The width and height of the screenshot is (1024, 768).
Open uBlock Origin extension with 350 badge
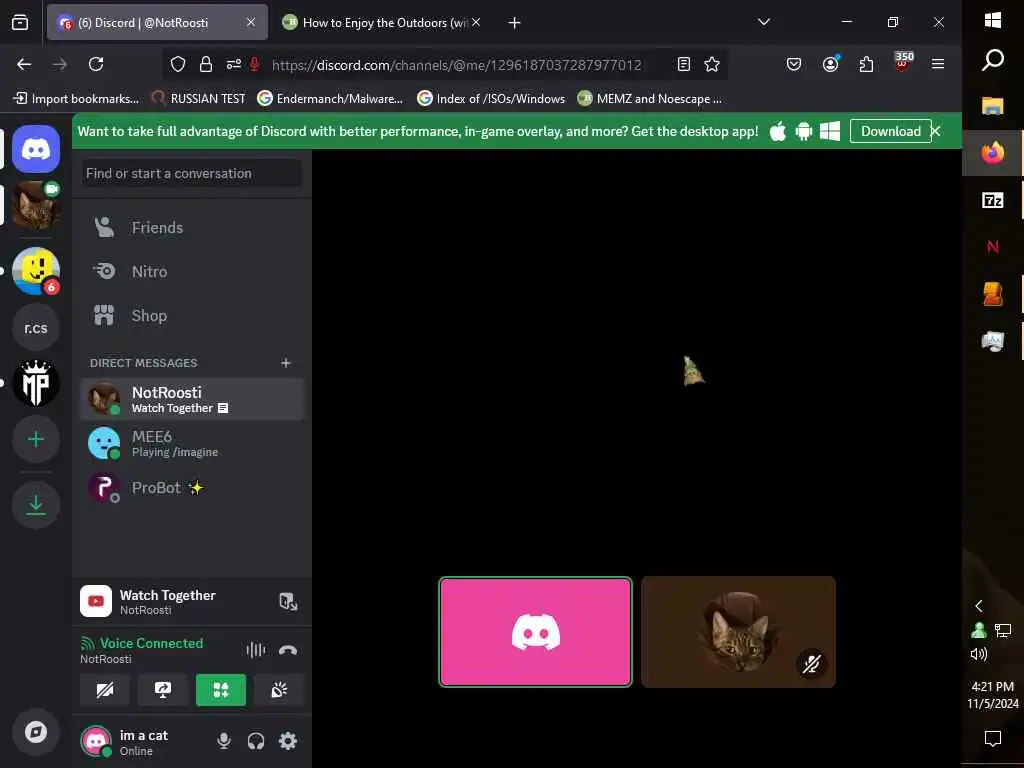(903, 62)
